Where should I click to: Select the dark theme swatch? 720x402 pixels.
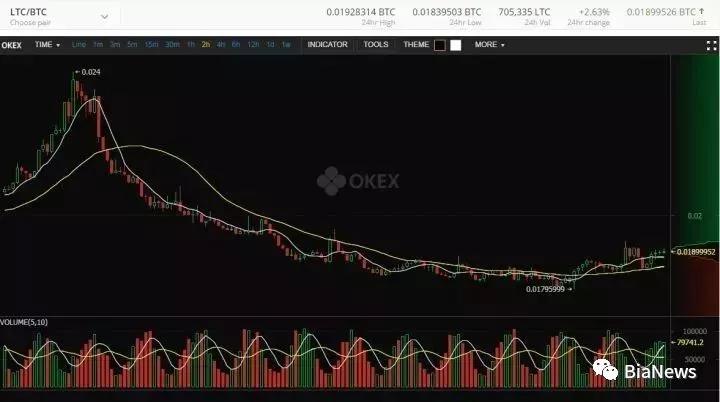tap(439, 45)
